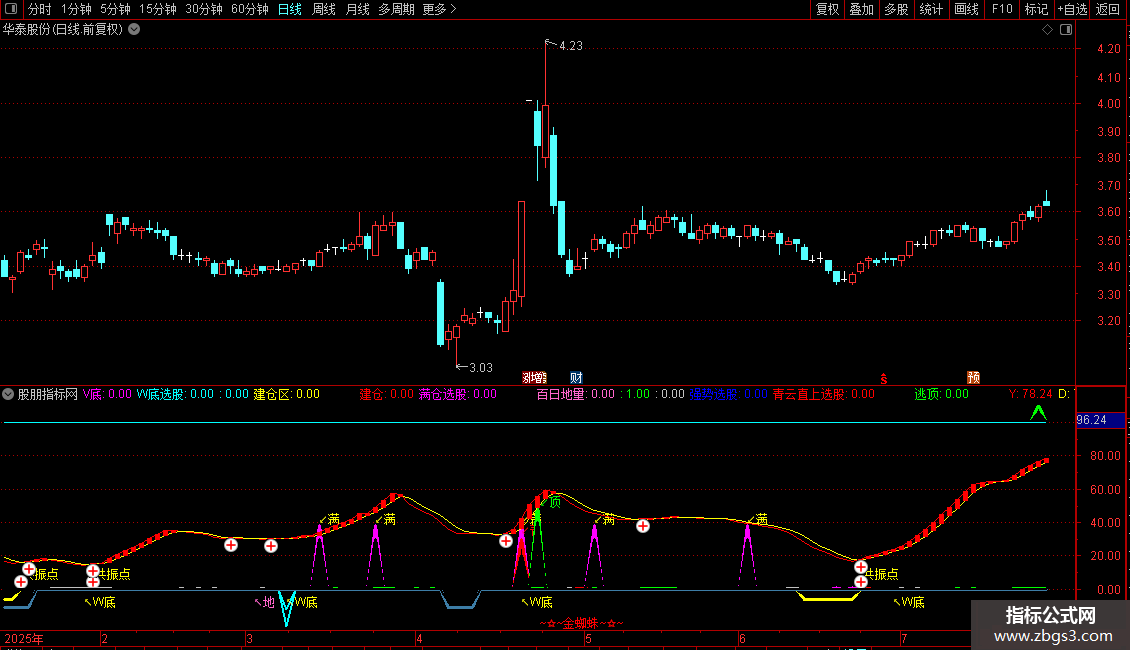Click the 叠加 overlay button
Screen dimensions: 1130x650
click(x=861, y=9)
